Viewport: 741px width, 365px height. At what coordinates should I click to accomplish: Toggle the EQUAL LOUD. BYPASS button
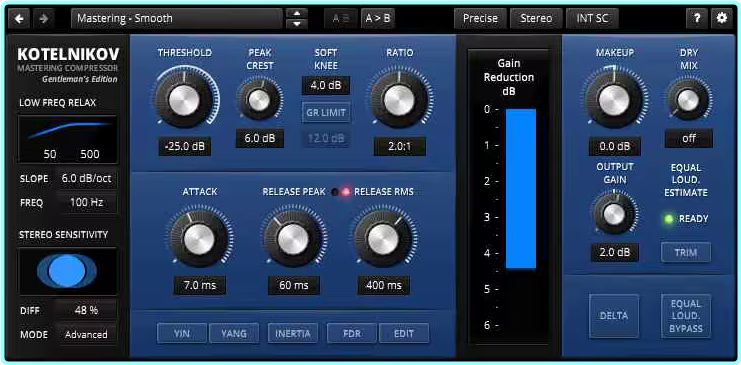(686, 316)
